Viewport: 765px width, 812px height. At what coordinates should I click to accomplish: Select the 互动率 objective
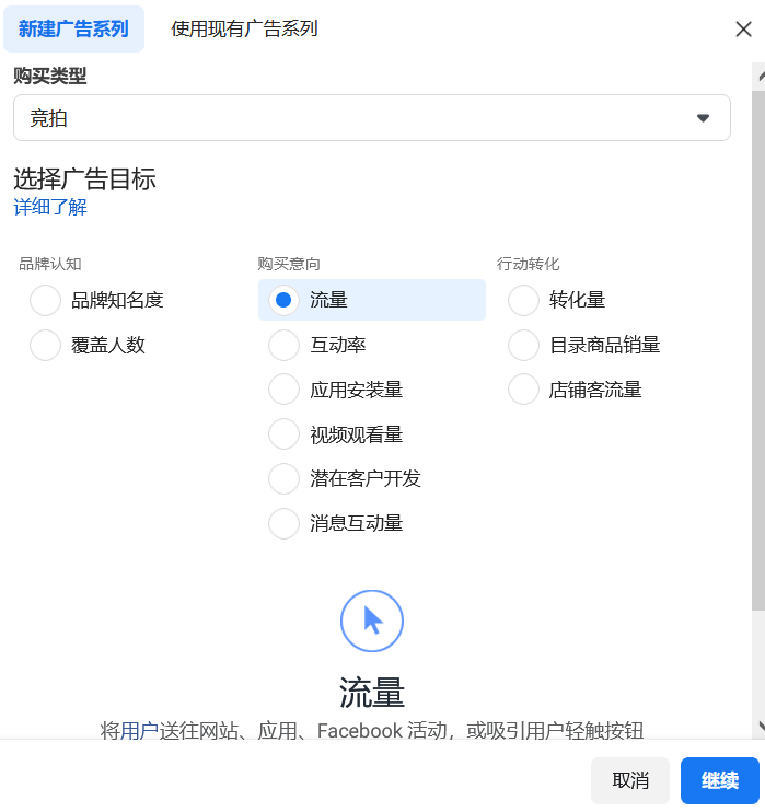(284, 345)
